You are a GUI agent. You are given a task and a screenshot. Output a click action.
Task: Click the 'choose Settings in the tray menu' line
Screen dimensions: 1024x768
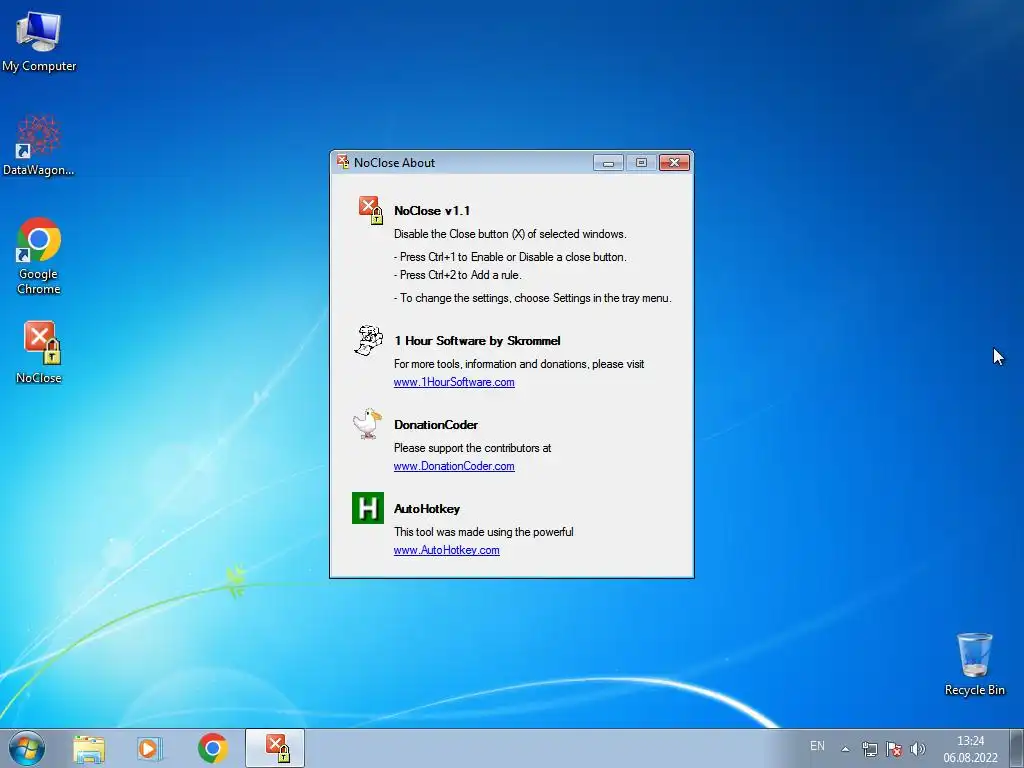click(x=533, y=298)
